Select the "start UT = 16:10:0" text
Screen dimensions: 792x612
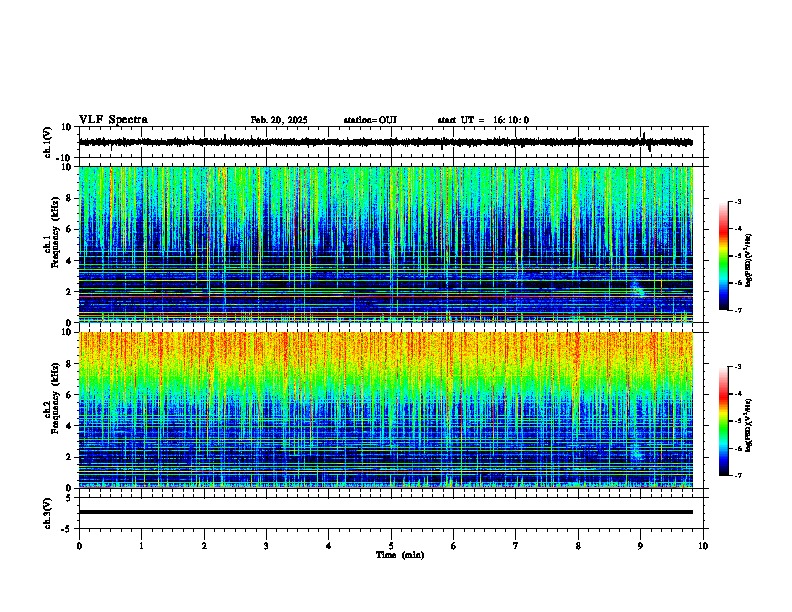click(483, 120)
